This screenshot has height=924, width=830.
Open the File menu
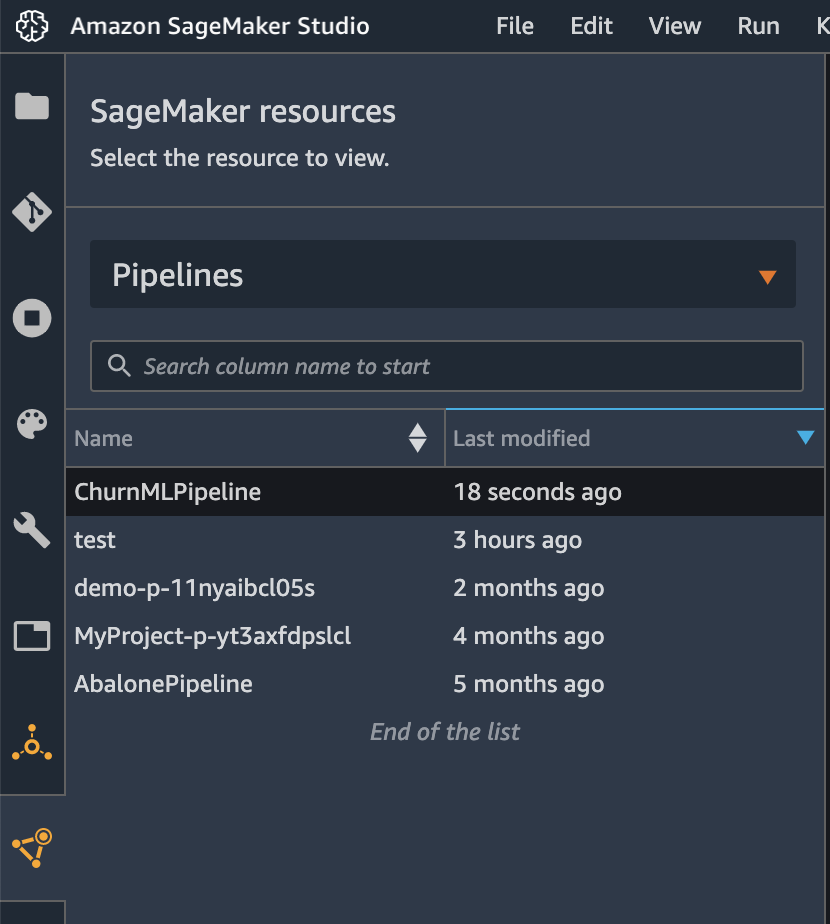pos(515,26)
